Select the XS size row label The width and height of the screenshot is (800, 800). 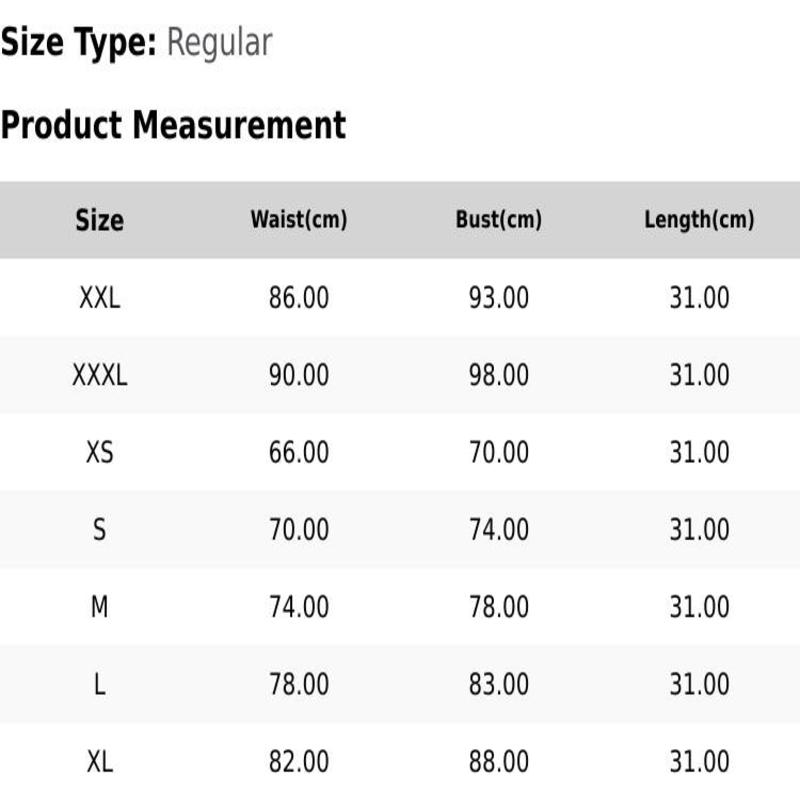99,453
